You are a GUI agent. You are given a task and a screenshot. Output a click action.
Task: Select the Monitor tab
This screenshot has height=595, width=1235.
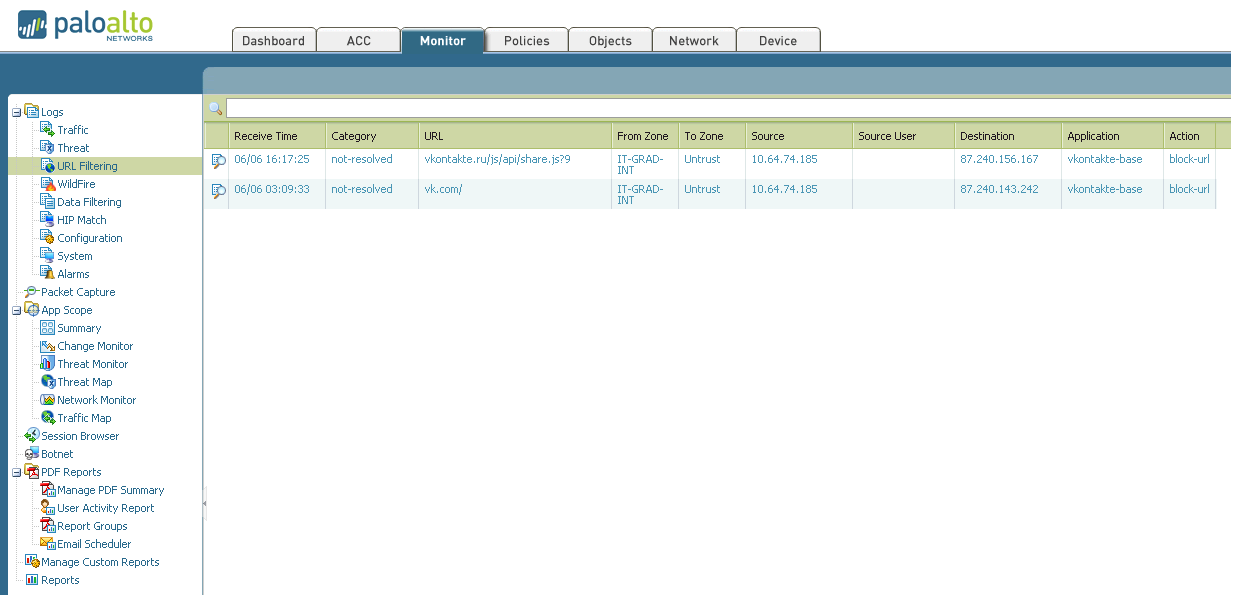[443, 40]
